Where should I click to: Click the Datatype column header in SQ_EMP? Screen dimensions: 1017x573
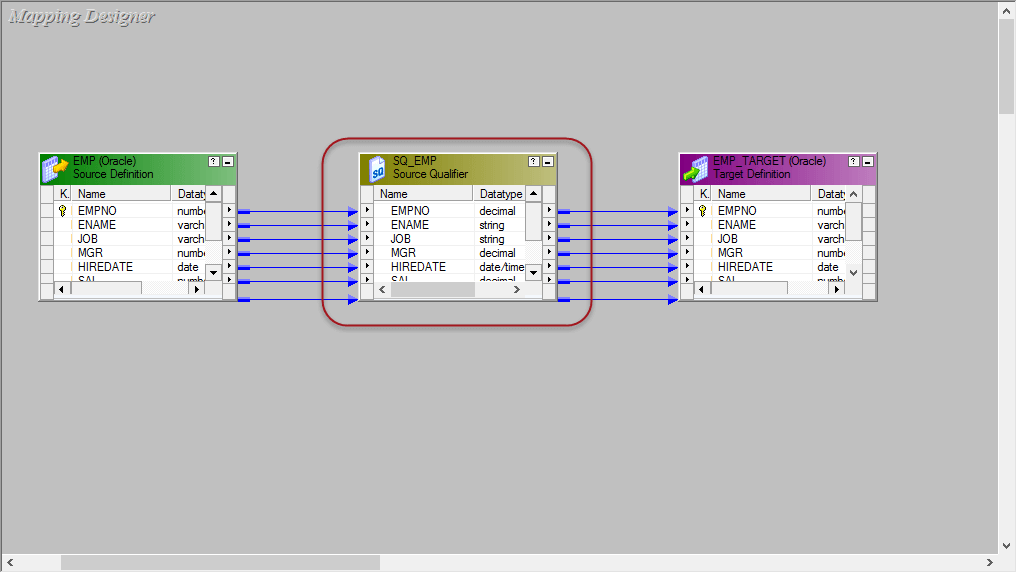tap(500, 194)
